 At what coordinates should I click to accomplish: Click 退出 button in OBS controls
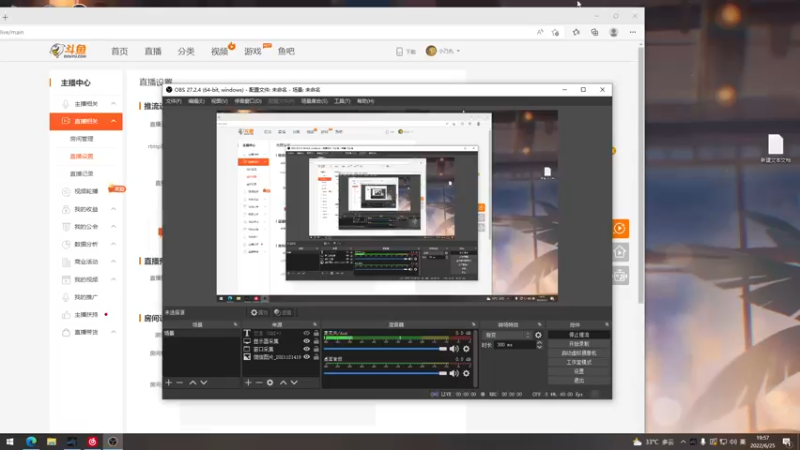pos(579,381)
